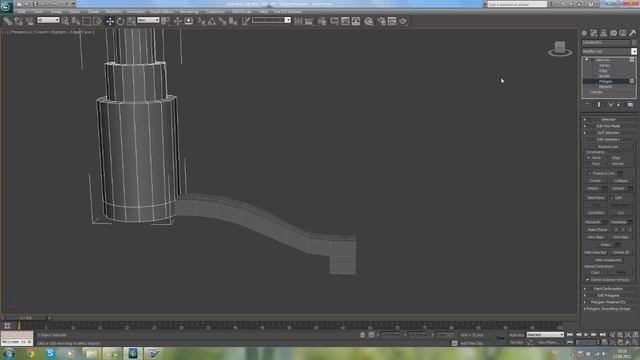640x360 pixels.
Task: Select the Move tool in main toolbar
Action: click(110, 21)
